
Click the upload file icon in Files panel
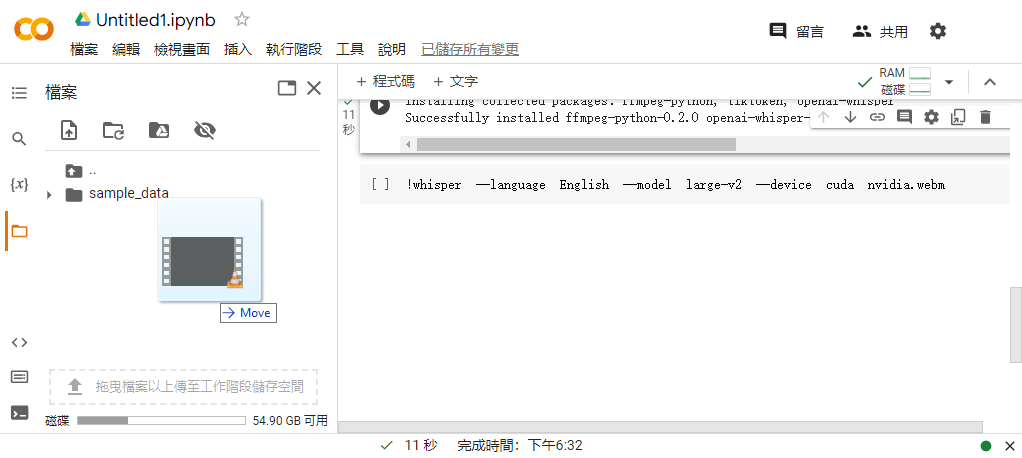click(68, 130)
